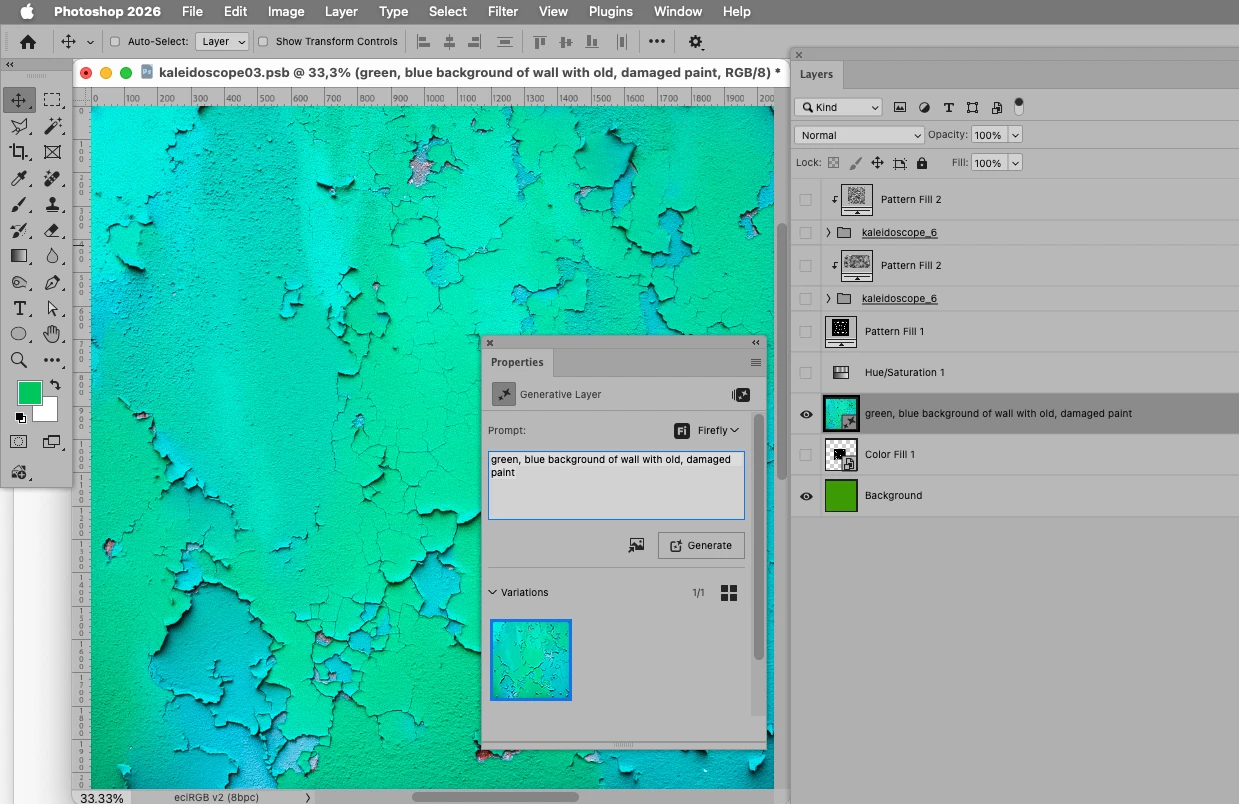The height and width of the screenshot is (804, 1239).
Task: Reset default foreground and background colors
Action: pos(20,418)
